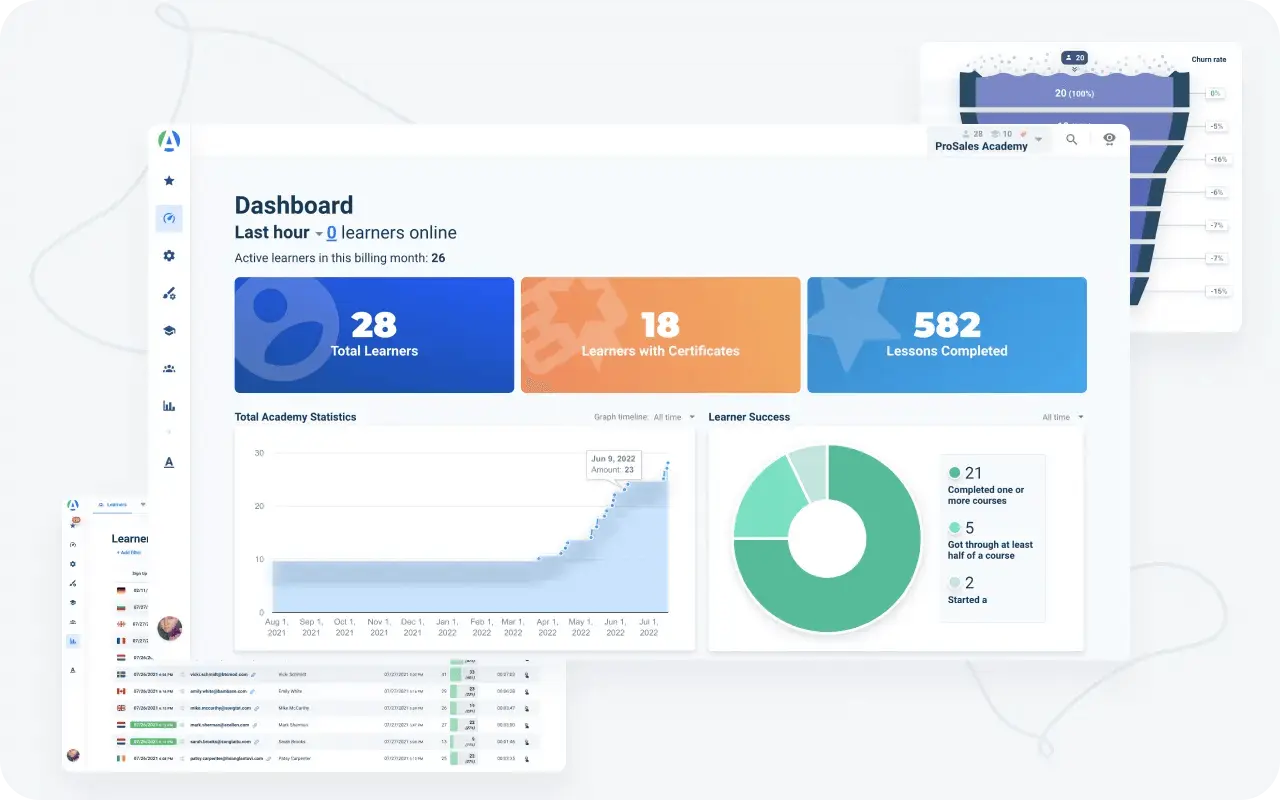Click the search magnifier icon in header
Image resolution: width=1280 pixels, height=800 pixels.
pos(1072,140)
